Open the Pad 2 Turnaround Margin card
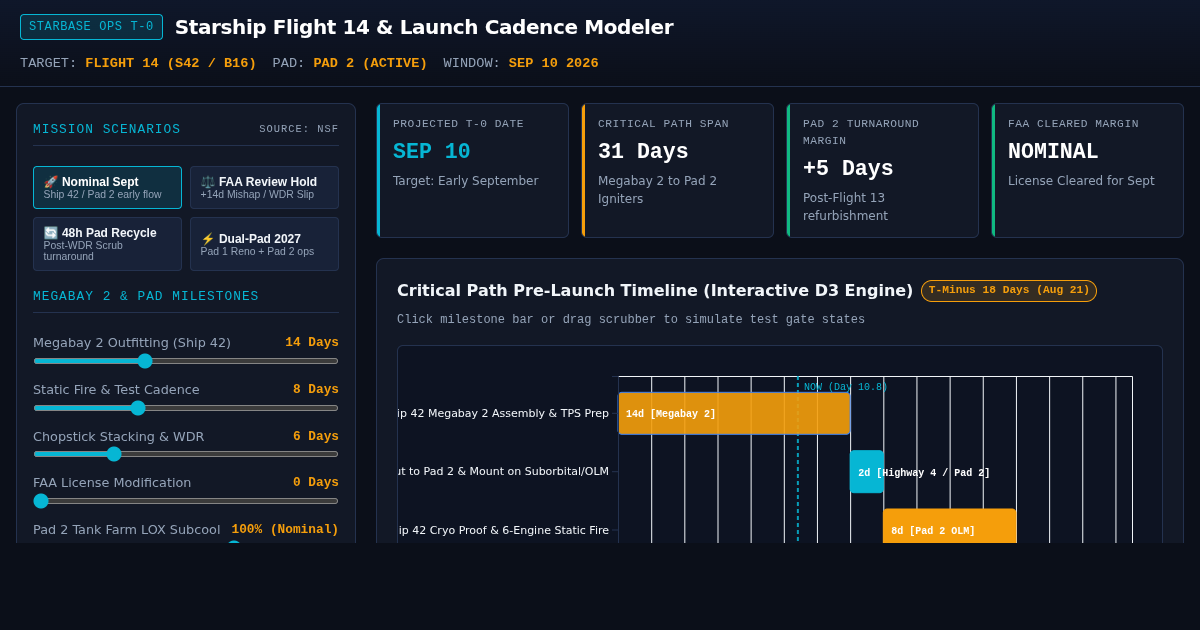The image size is (1200, 630). (x=883, y=170)
